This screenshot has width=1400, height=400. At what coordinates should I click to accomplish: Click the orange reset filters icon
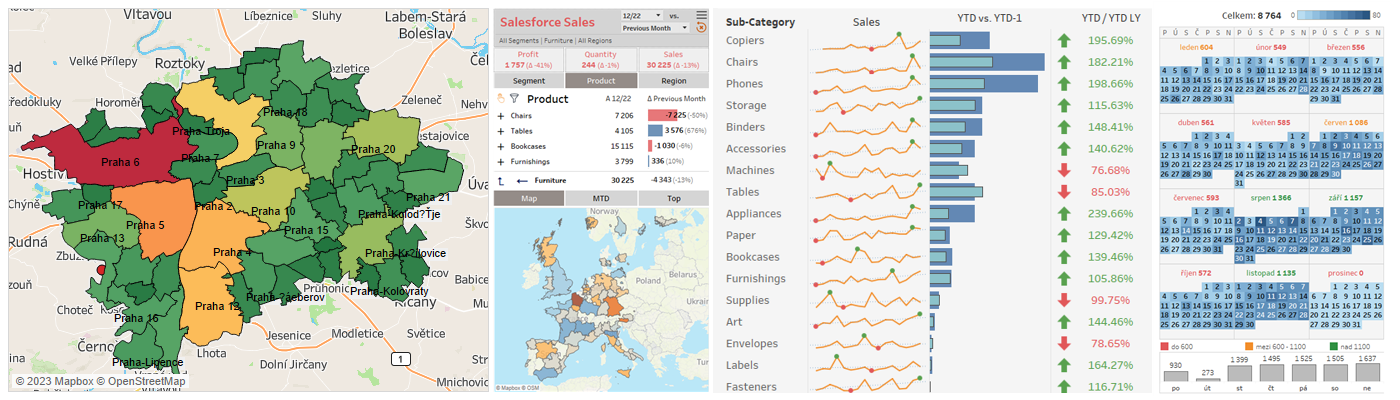[x=701, y=28]
